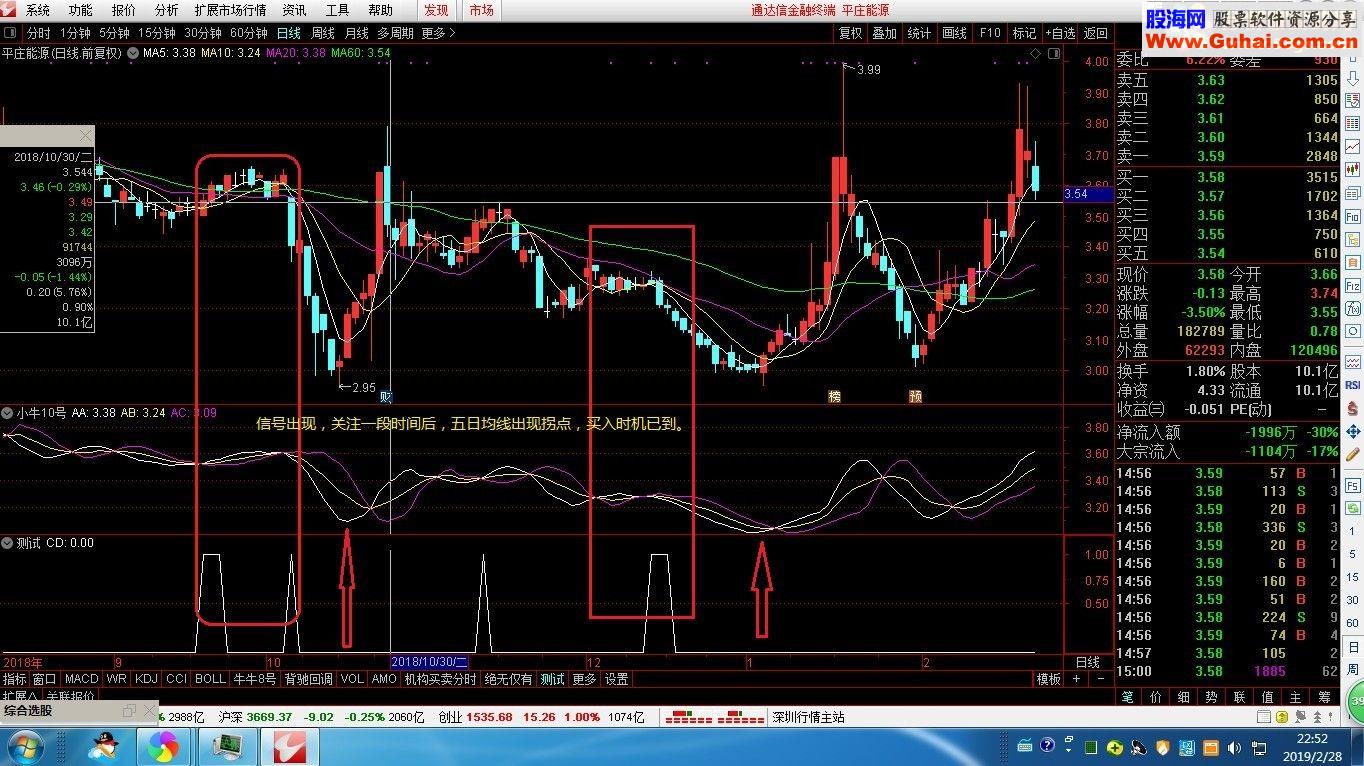This screenshot has height=766, width=1364.
Task: Switch to 笔 tab in the quote panel
Action: [x=1128, y=697]
